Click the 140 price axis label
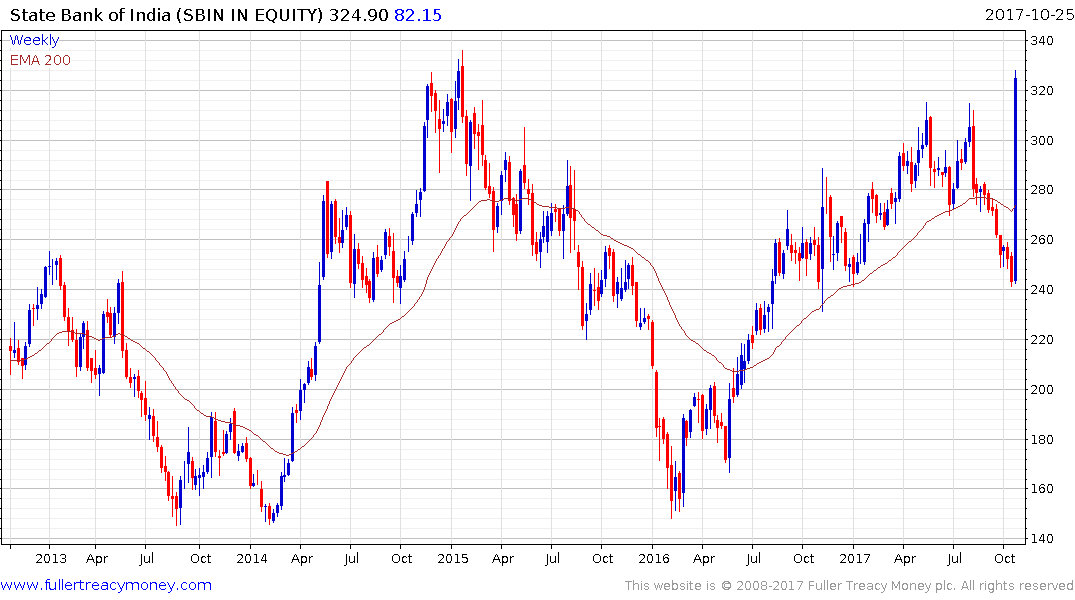1075x600 pixels. click(1042, 539)
